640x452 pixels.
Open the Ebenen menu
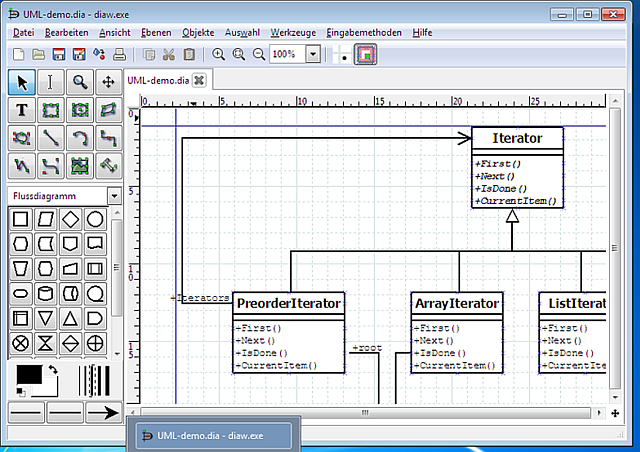point(155,33)
